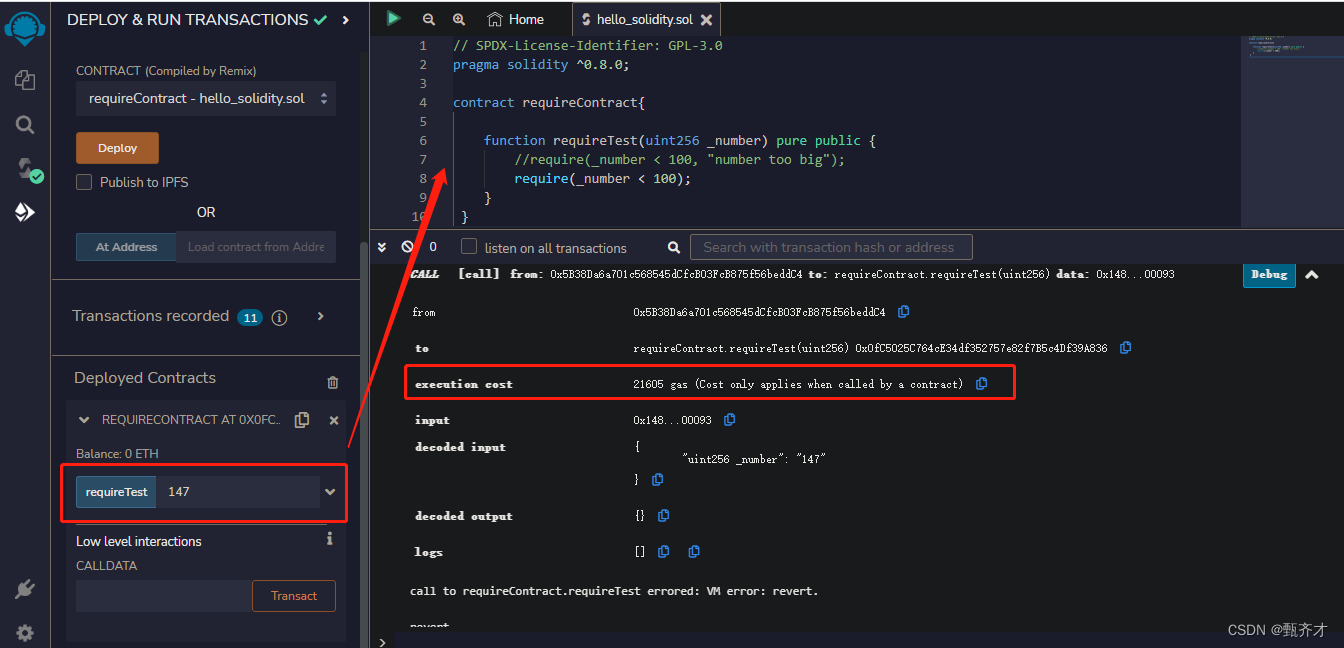Copy the logs value first icon
This screenshot has height=648, width=1344.
point(664,551)
